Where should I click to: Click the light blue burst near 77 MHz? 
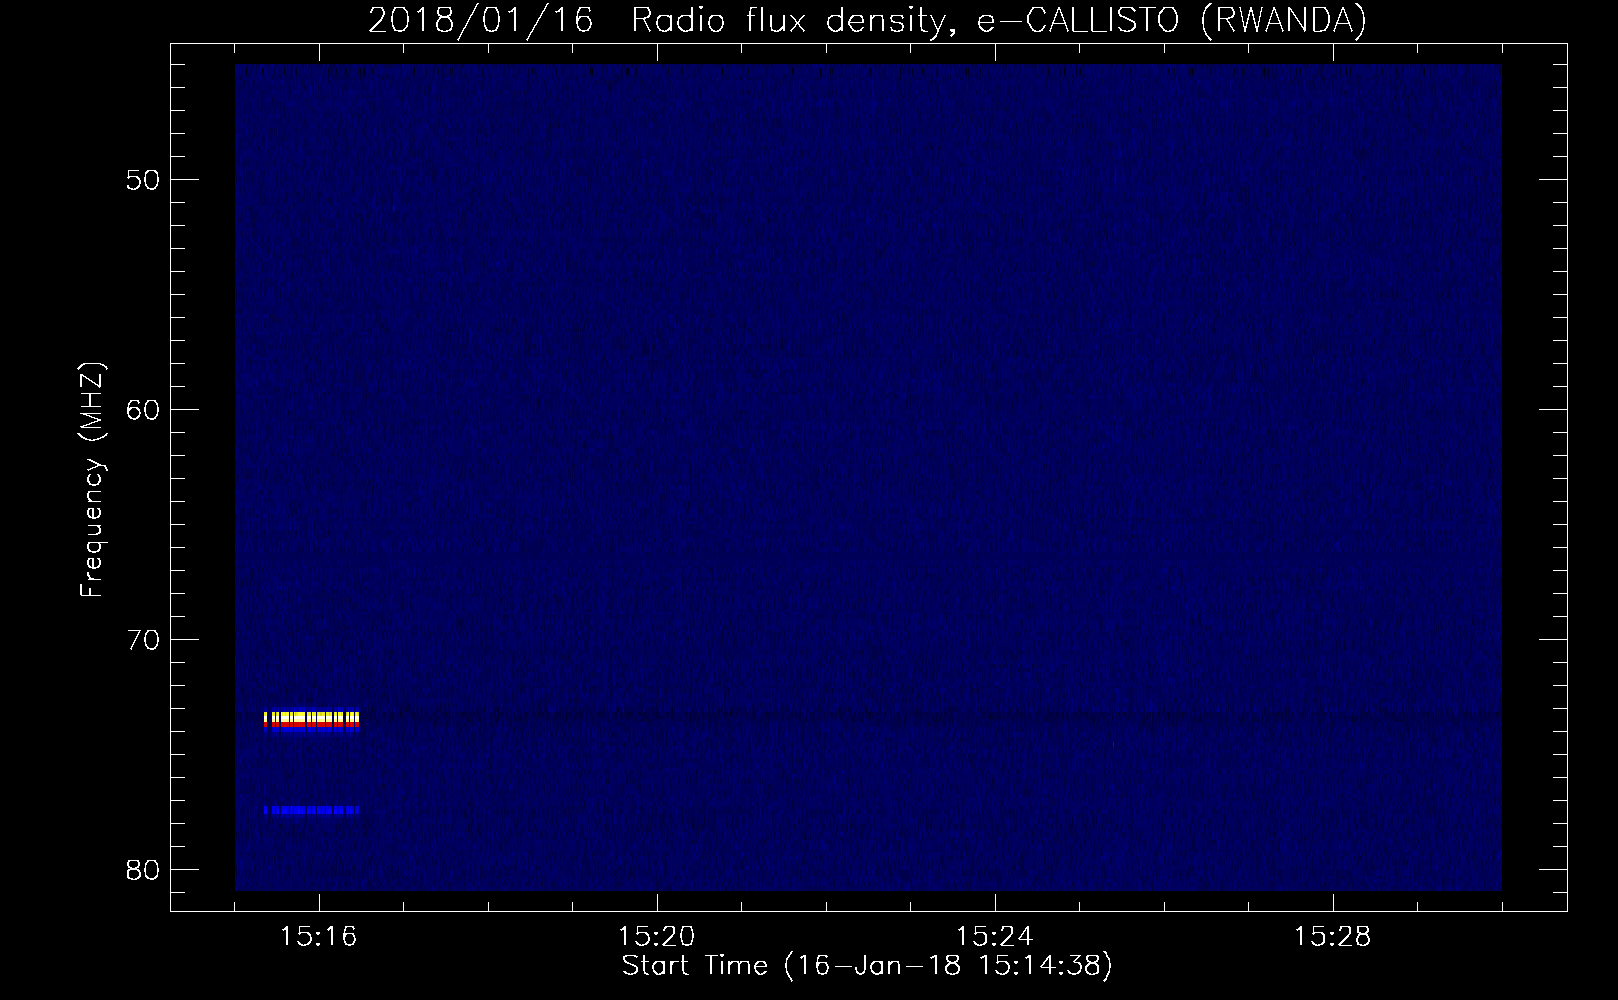tap(311, 810)
